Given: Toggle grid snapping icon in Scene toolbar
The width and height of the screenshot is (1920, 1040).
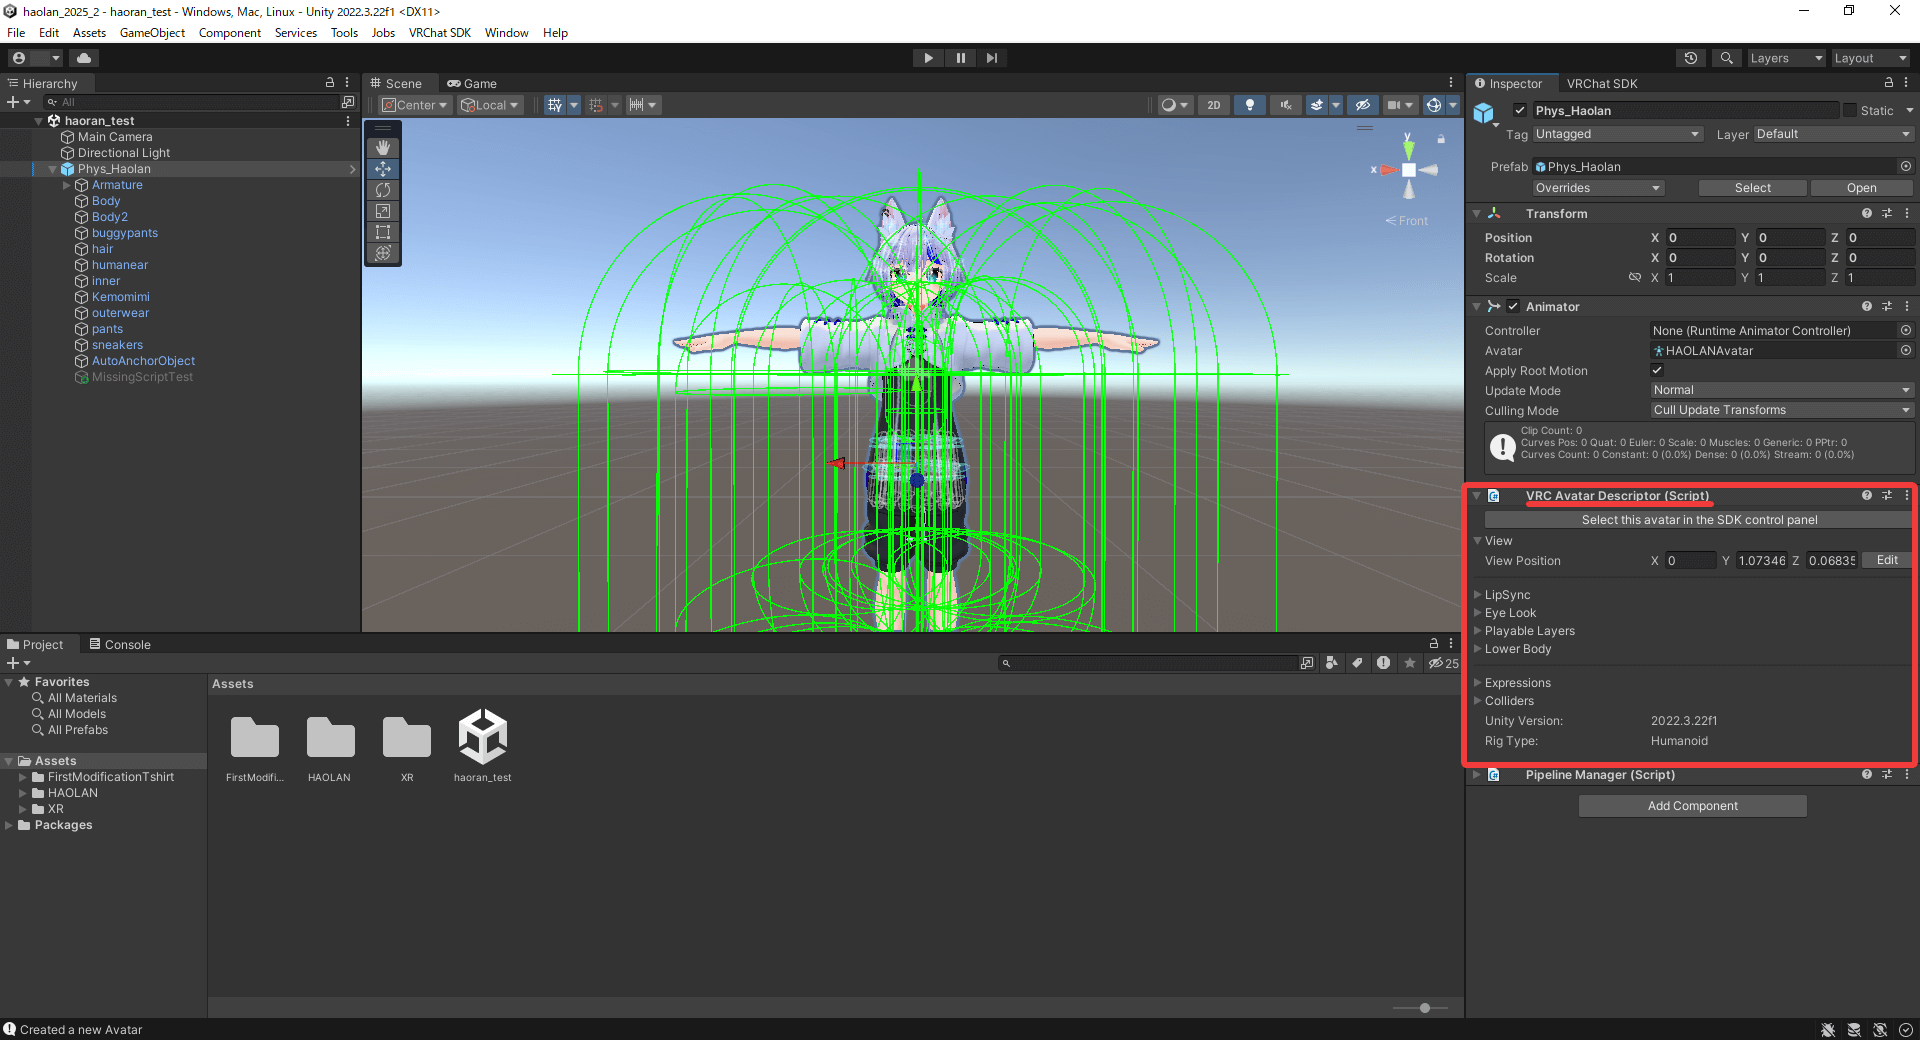Looking at the screenshot, I should (x=596, y=105).
